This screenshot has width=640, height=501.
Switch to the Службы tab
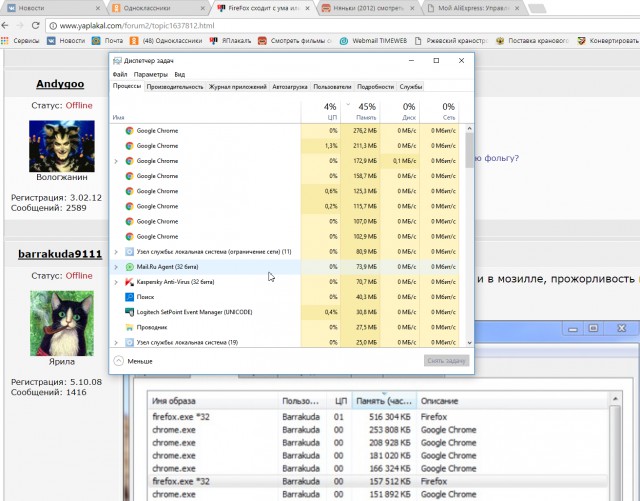(x=411, y=87)
